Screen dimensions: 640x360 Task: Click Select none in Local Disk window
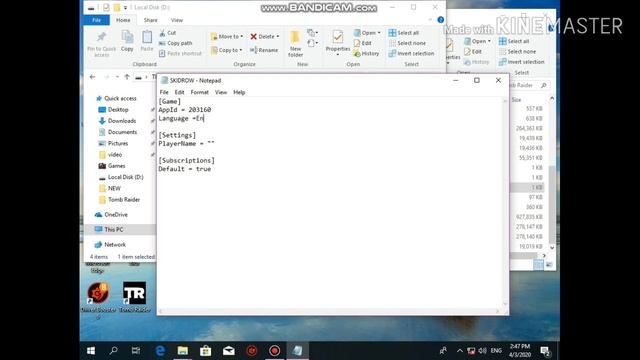[x=407, y=43]
